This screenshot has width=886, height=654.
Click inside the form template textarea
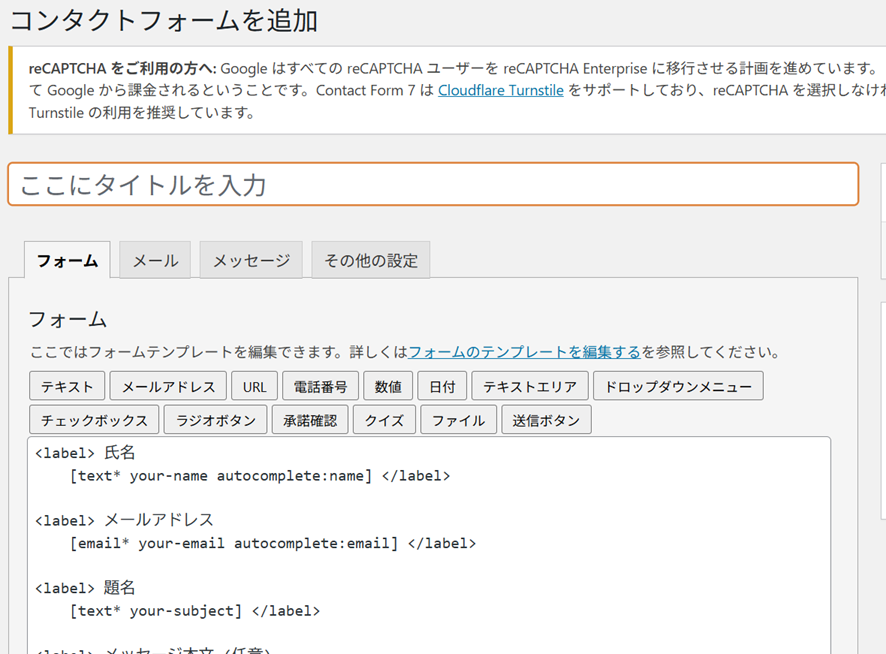click(600, 580)
